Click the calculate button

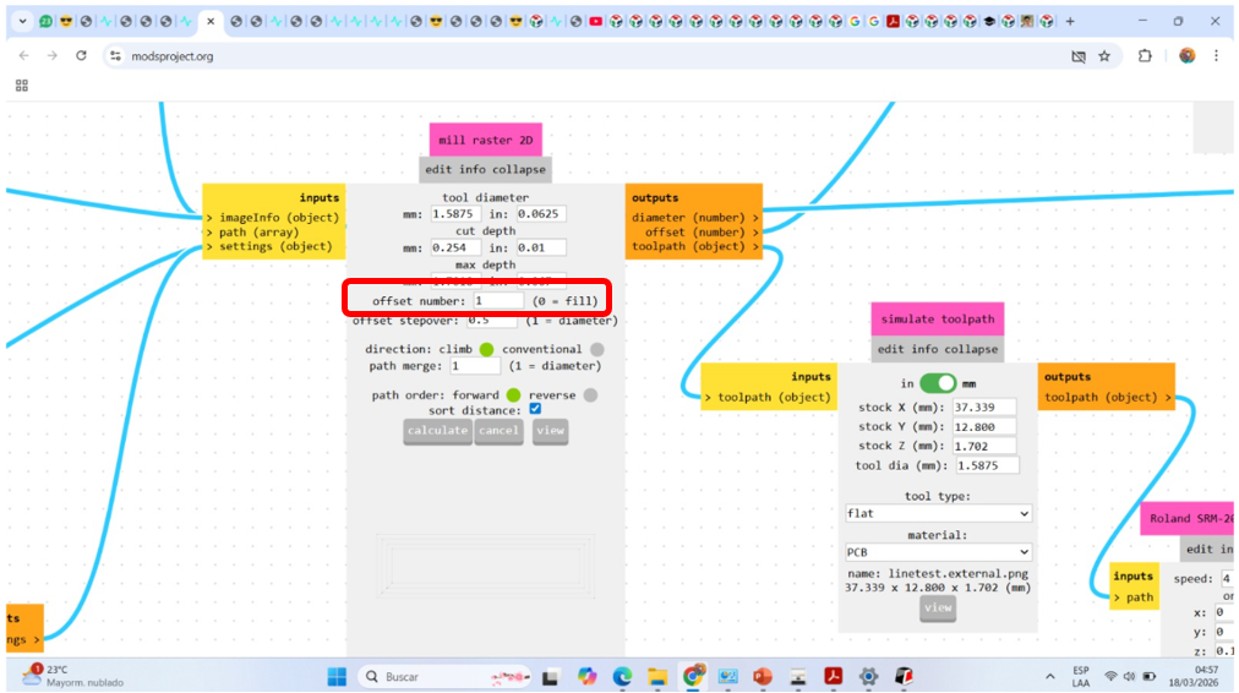click(x=437, y=431)
